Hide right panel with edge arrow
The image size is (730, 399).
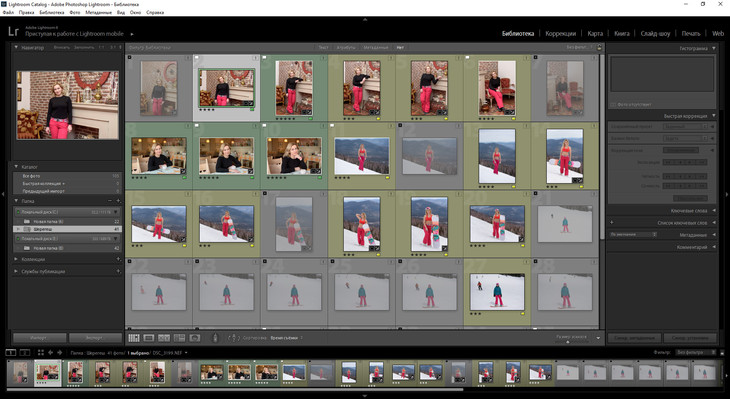pos(727,194)
